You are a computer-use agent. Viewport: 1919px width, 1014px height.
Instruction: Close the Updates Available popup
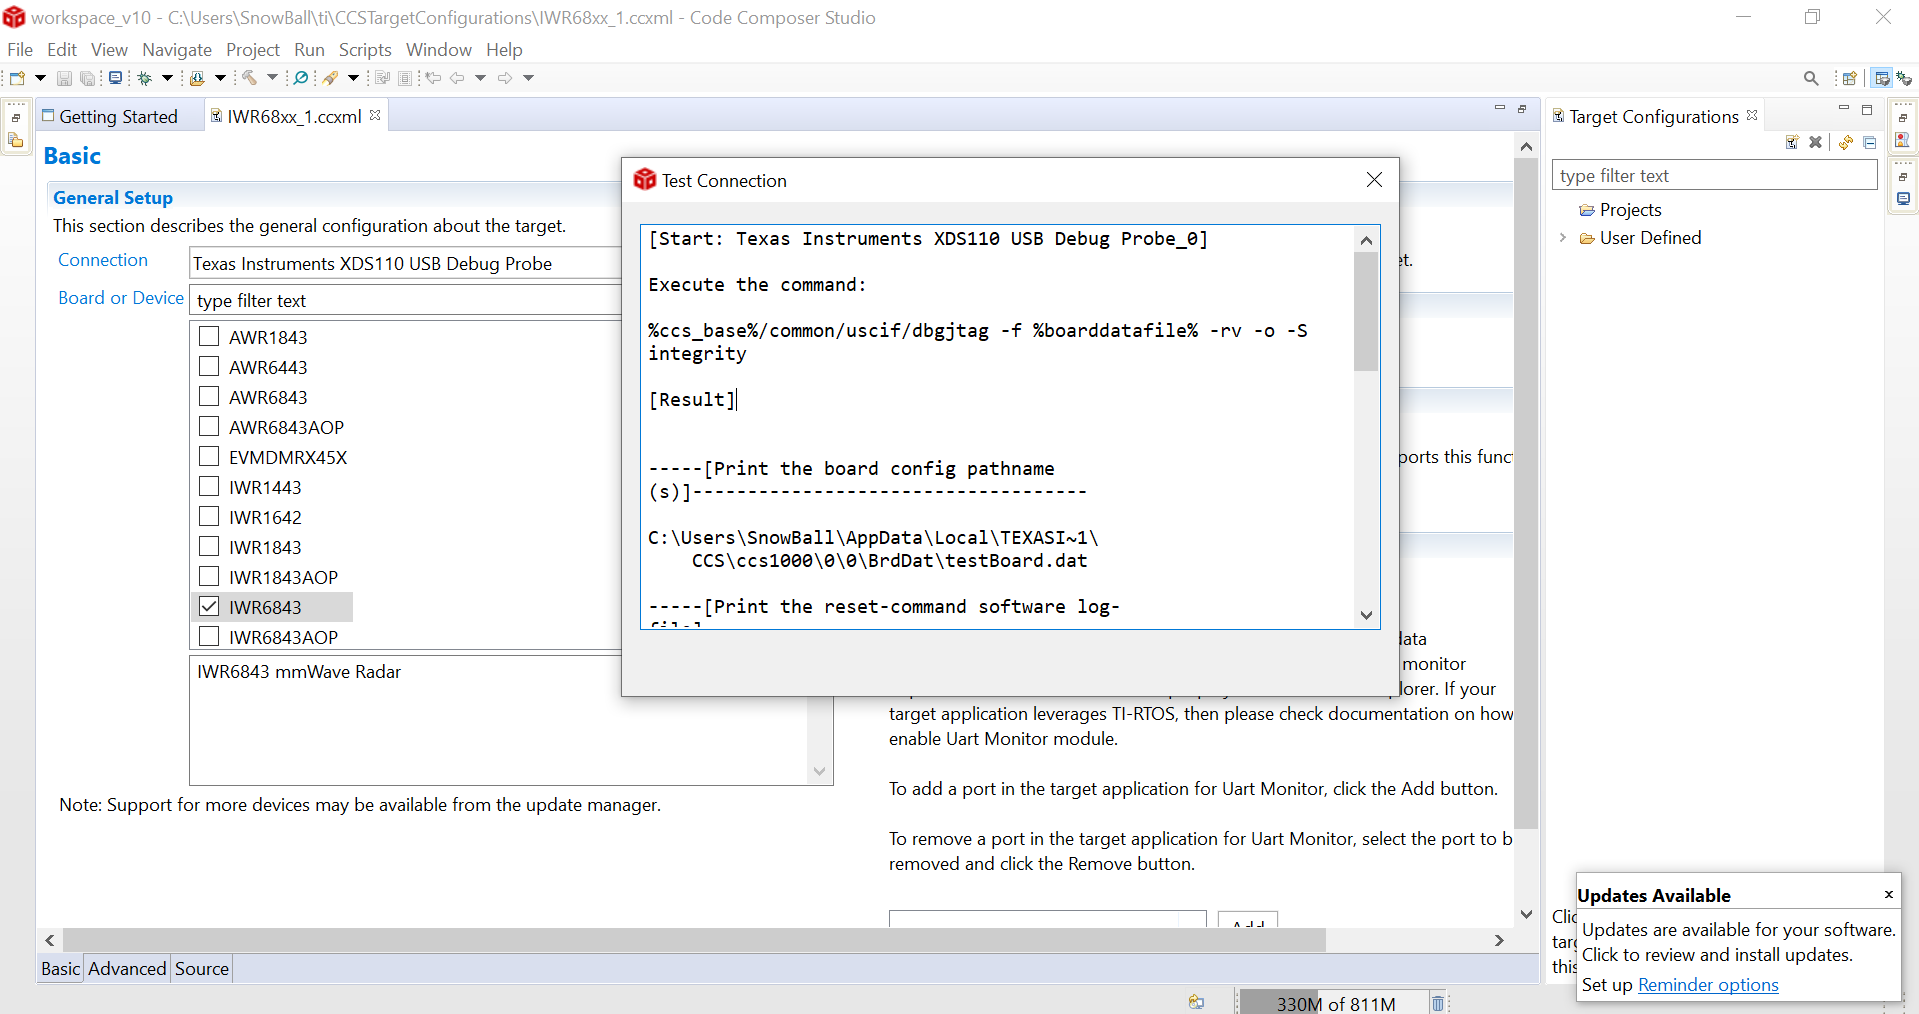pyautogui.click(x=1888, y=895)
